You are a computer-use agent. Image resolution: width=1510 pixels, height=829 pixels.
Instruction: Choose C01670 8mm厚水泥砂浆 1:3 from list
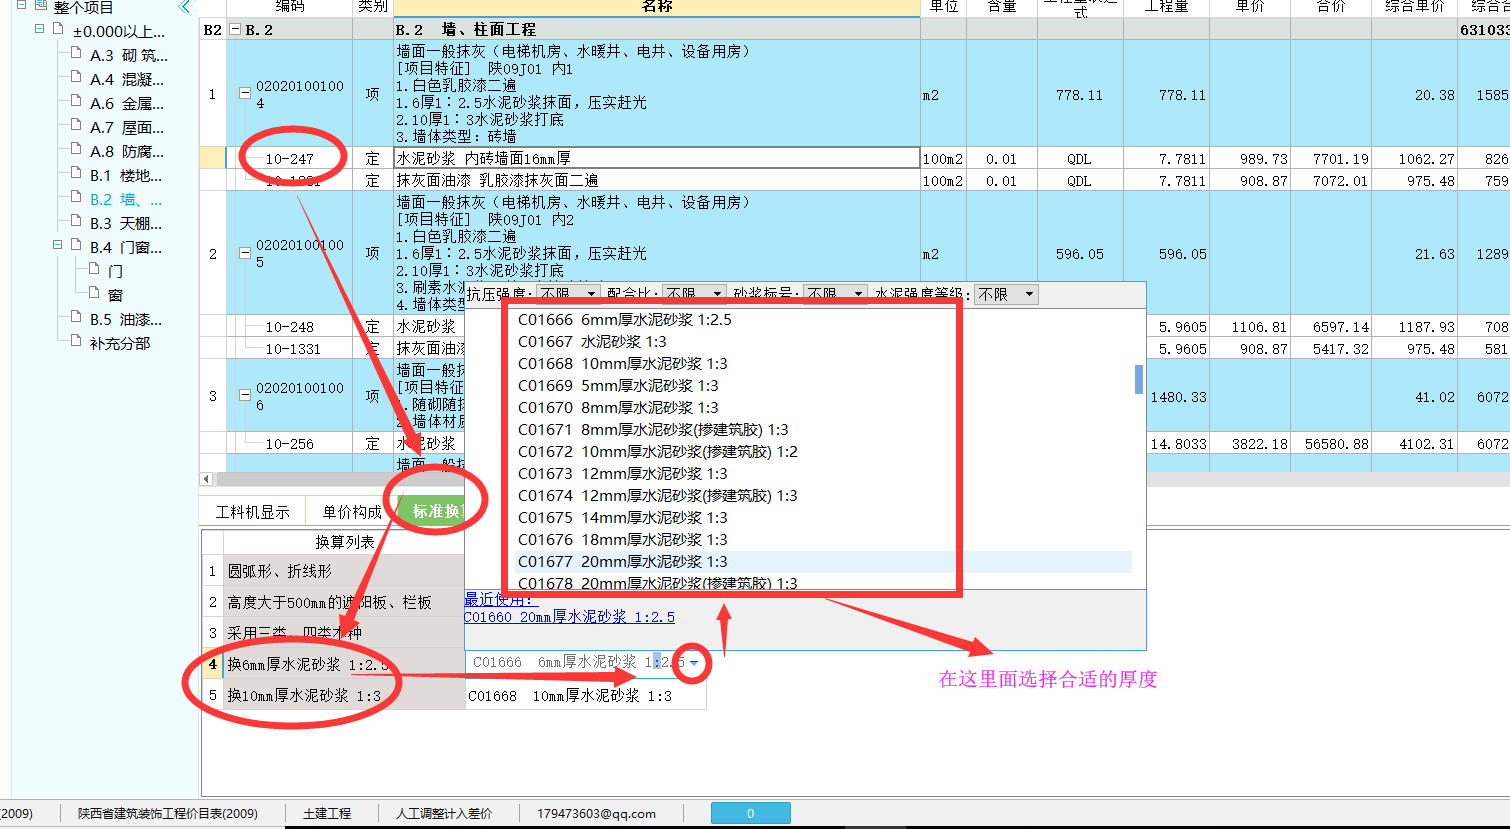point(618,408)
